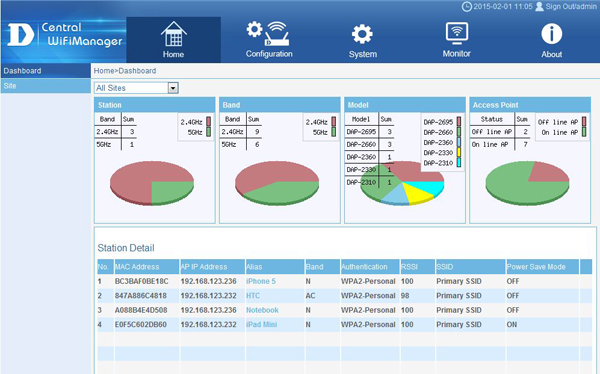Click the red Off line AP legend swatch
The width and height of the screenshot is (600, 374).
[584, 122]
